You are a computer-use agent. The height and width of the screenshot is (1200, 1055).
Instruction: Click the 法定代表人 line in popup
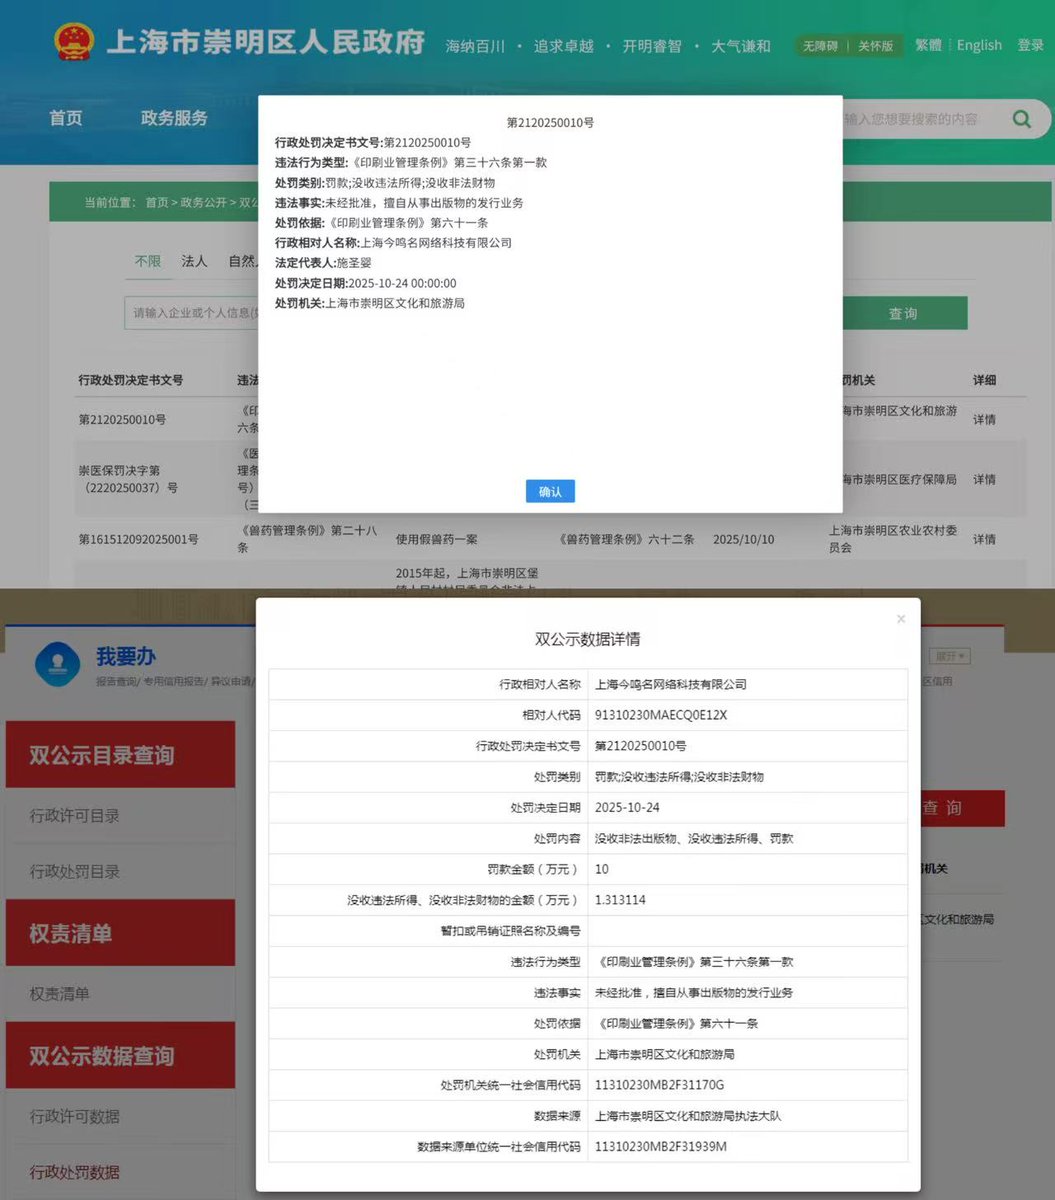point(323,263)
